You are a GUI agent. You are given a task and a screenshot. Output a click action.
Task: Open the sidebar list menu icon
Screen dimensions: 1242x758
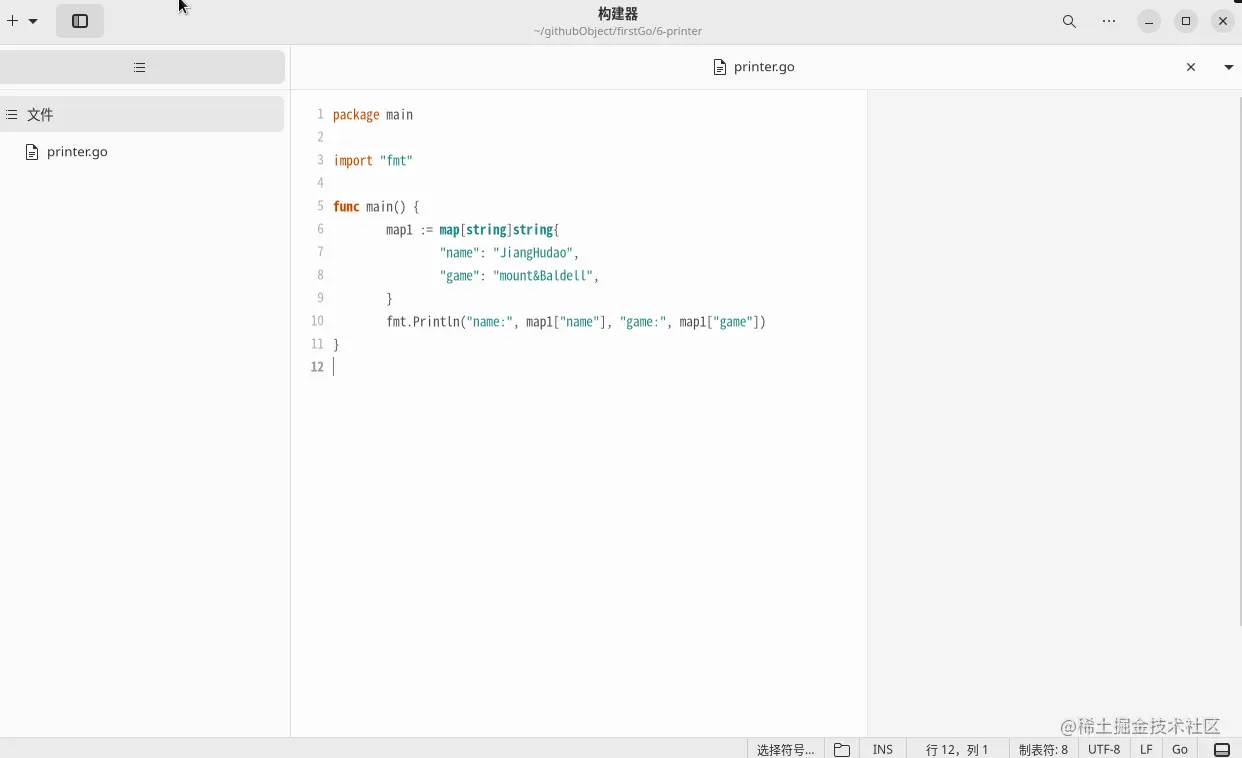[140, 67]
